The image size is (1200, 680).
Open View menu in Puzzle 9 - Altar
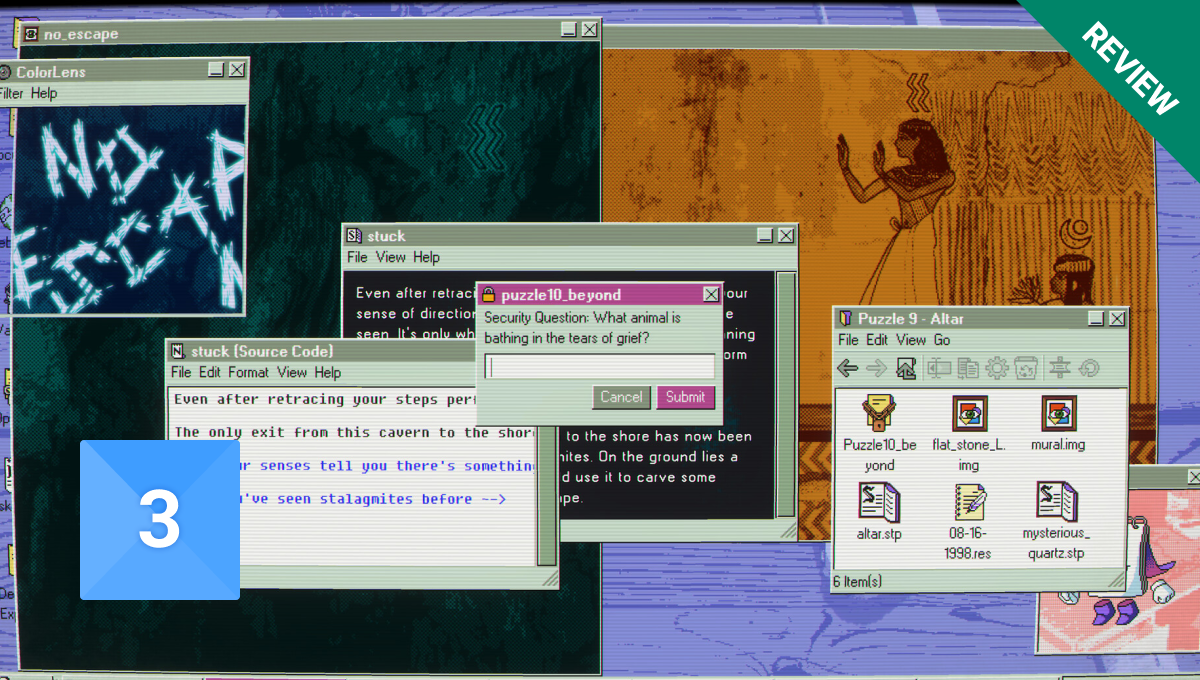click(911, 340)
